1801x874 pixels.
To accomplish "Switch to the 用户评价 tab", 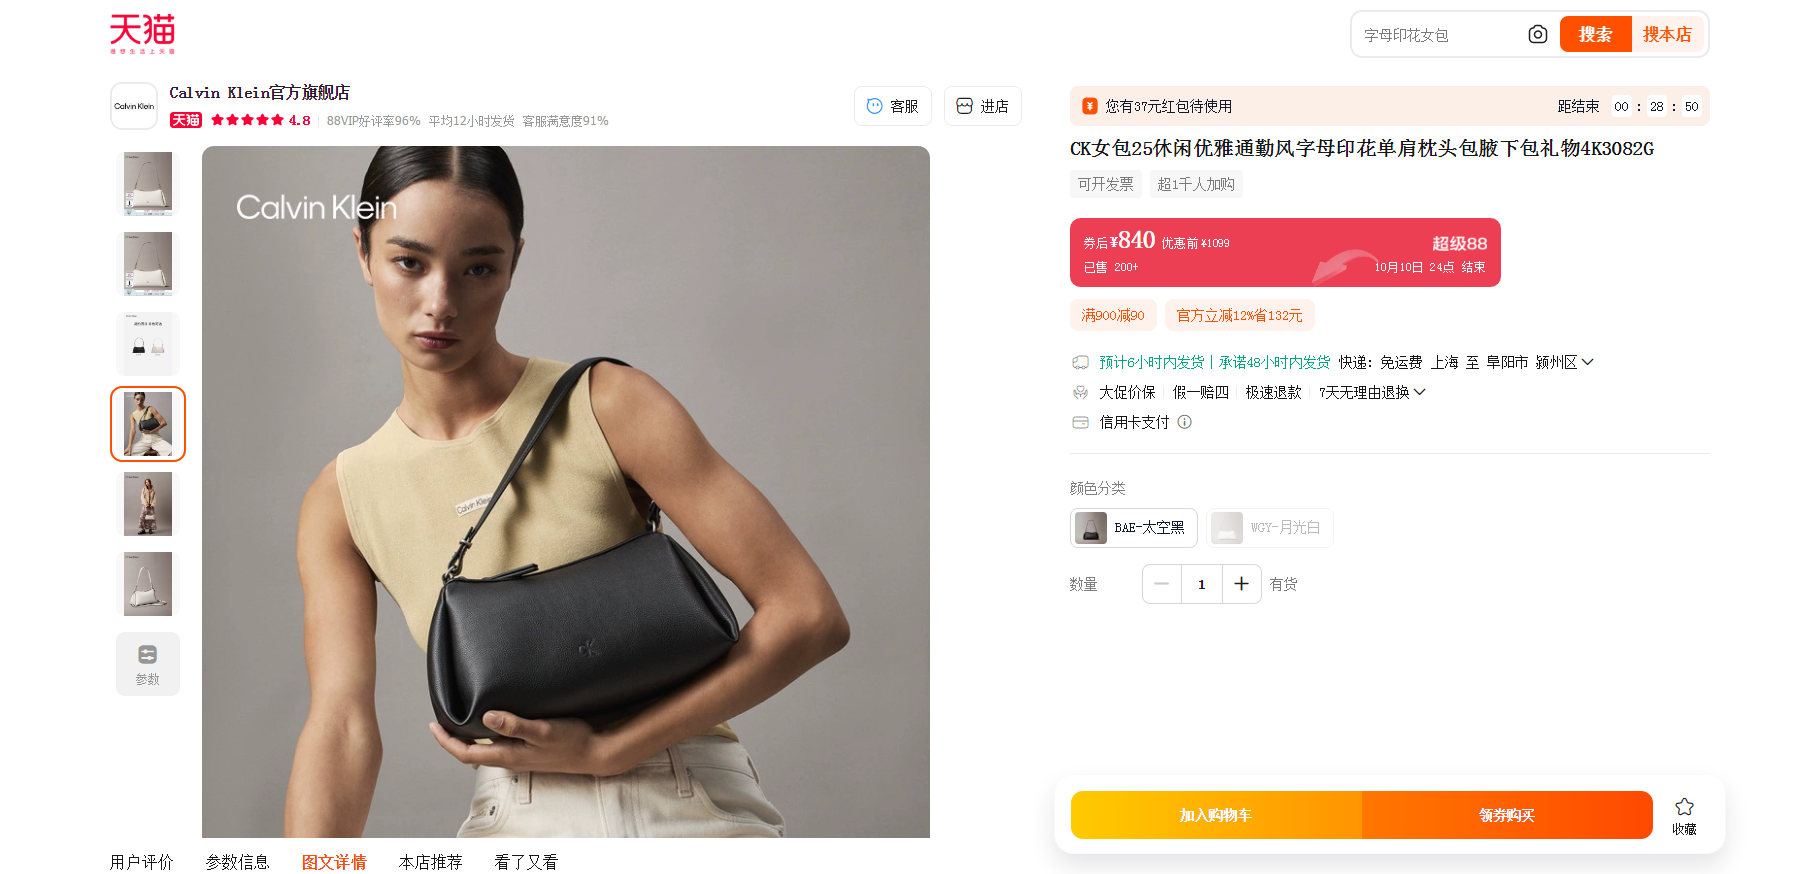I will pyautogui.click(x=142, y=862).
